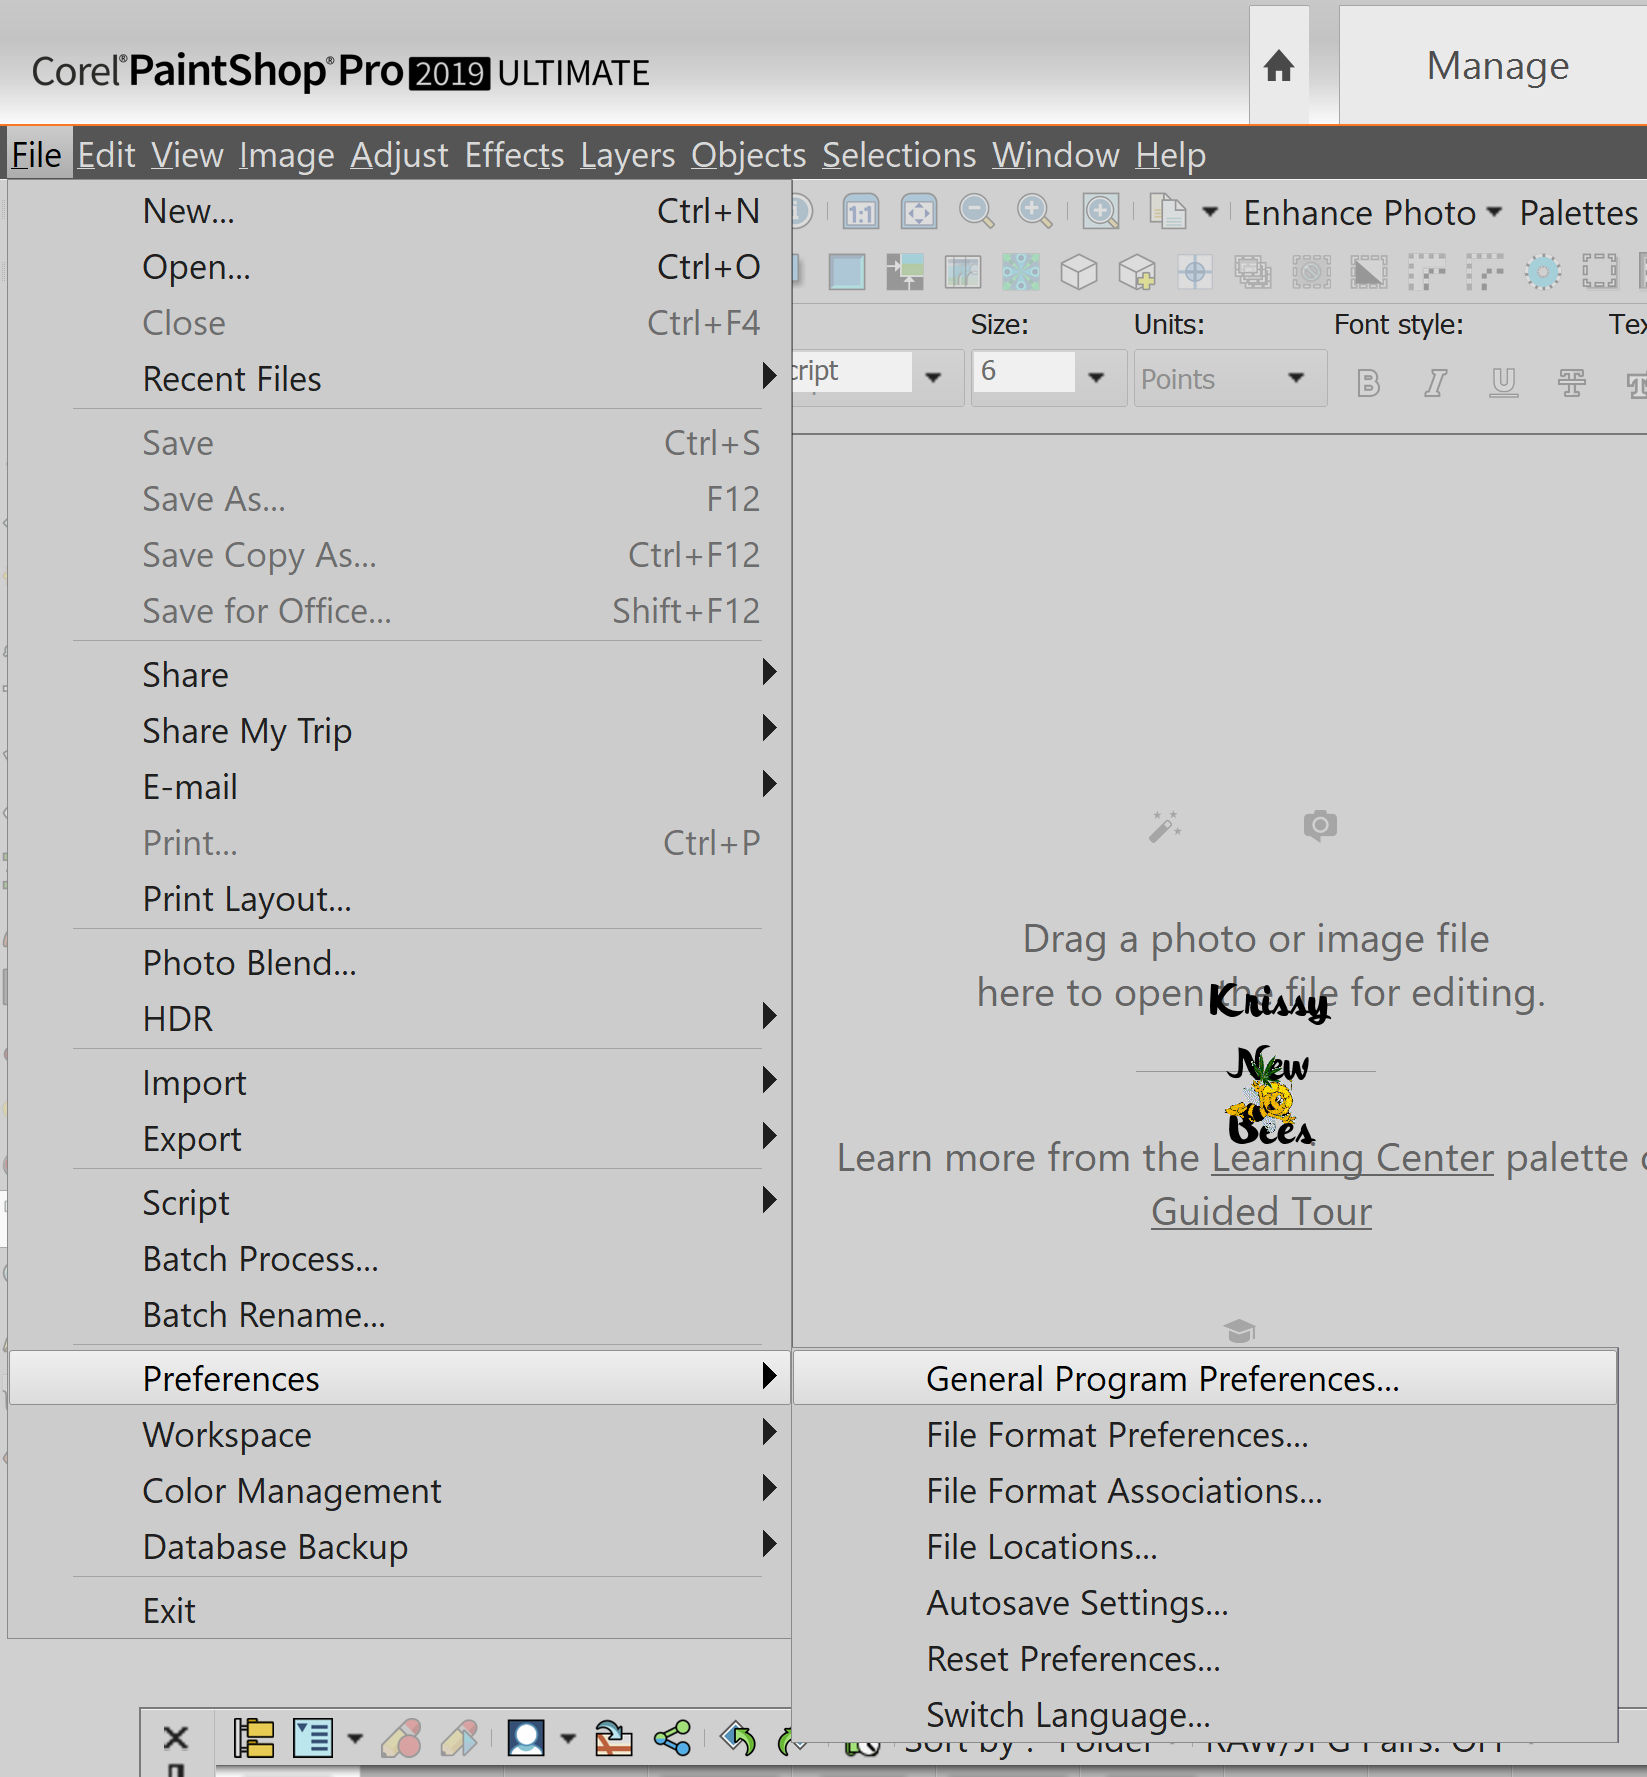Screen dimensions: 1647x1777
Task: Click the pencil with play arrow apply icon
Action: pos(459,1738)
